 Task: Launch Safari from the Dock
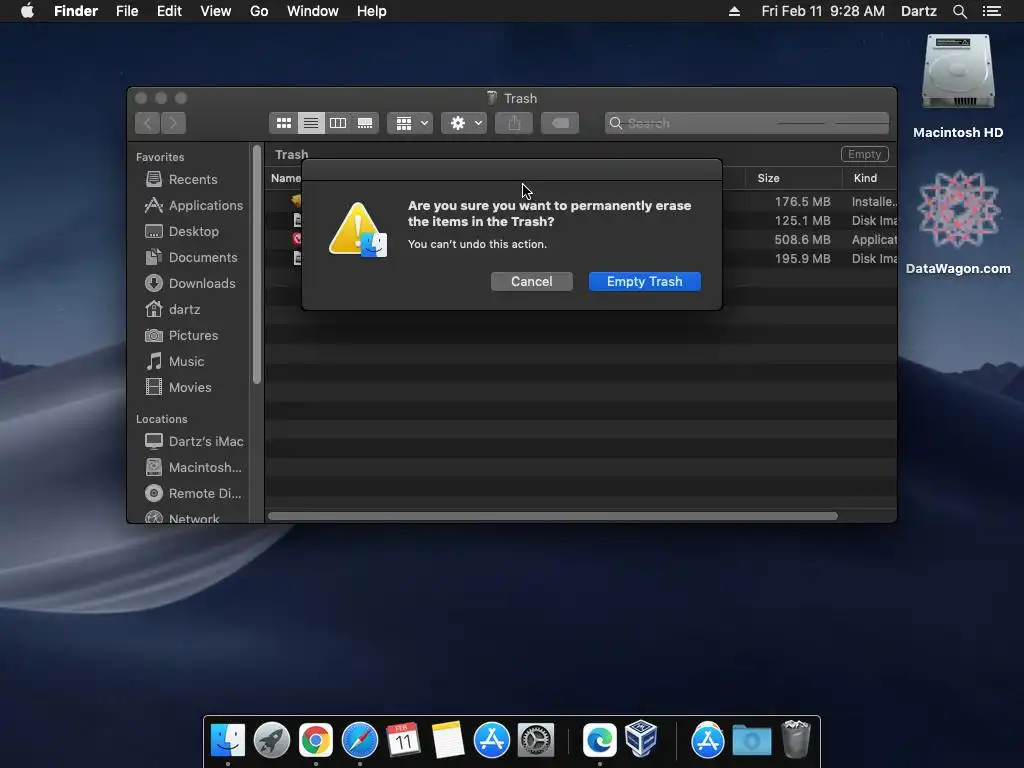point(360,740)
